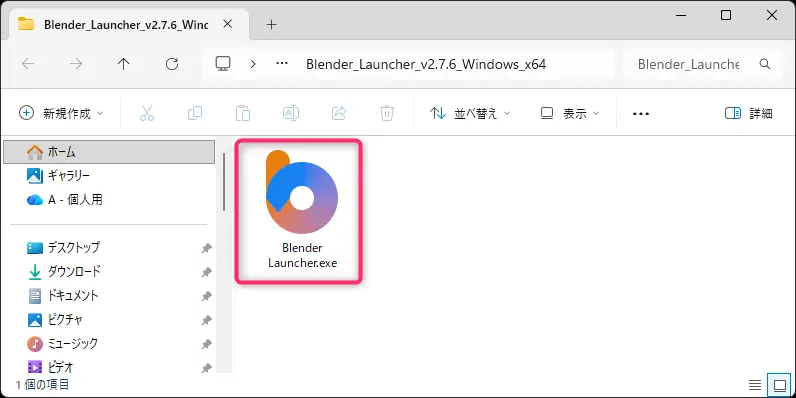The image size is (796, 398).
Task: Minimize the Explorer window
Action: pos(681,15)
